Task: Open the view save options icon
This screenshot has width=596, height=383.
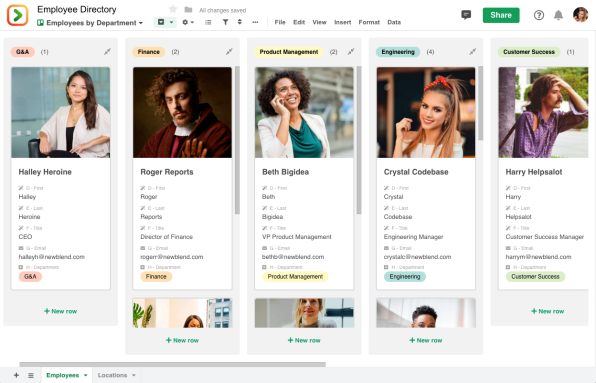Action: [x=161, y=22]
